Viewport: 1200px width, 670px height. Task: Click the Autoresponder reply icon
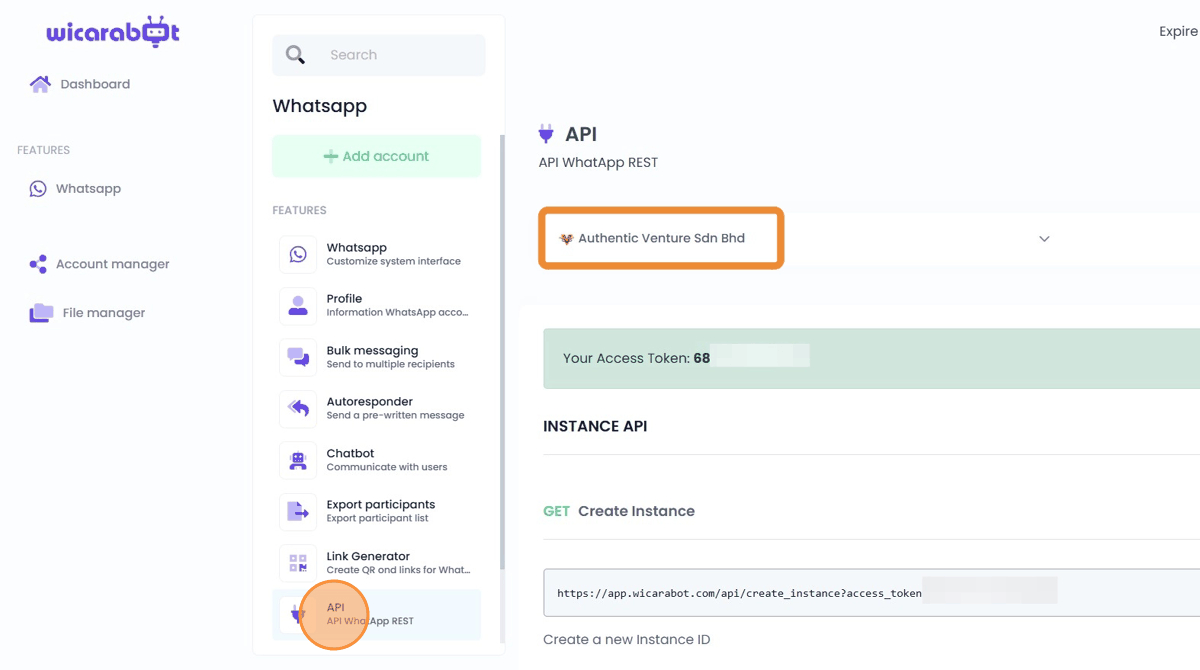(298, 408)
